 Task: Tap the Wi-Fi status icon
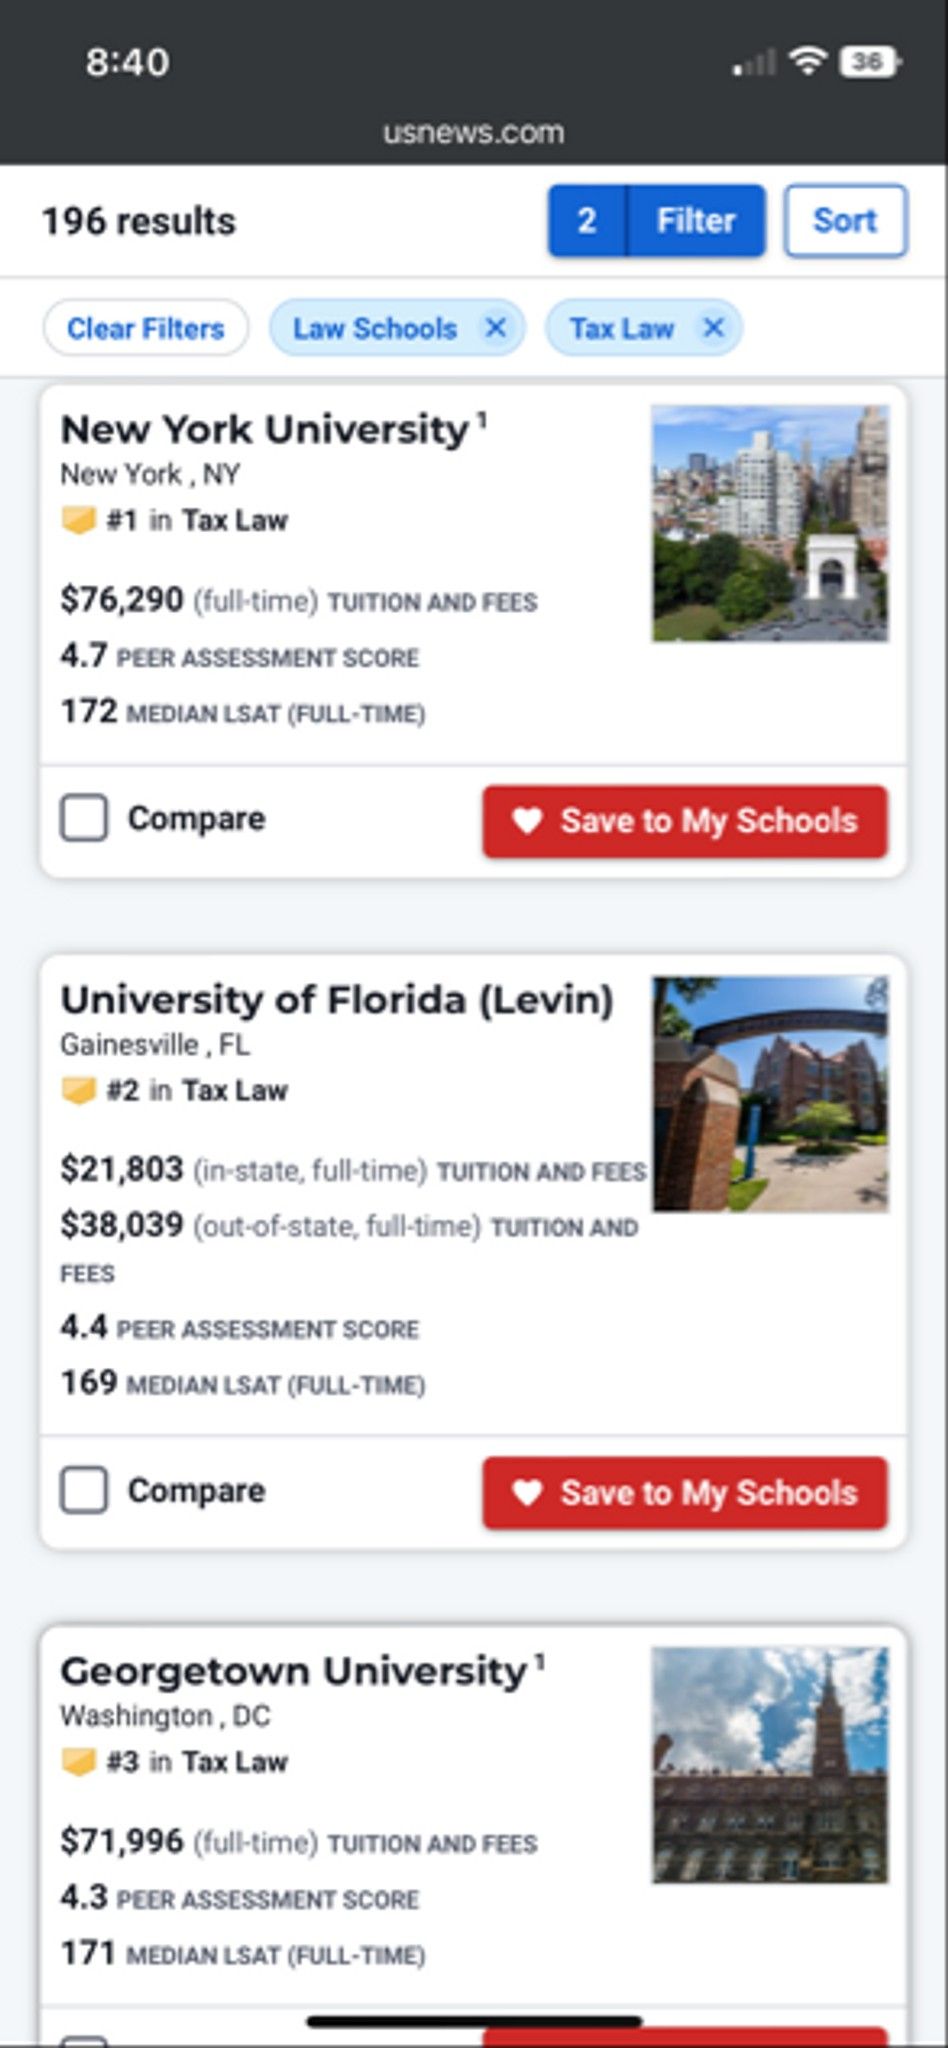click(x=807, y=62)
